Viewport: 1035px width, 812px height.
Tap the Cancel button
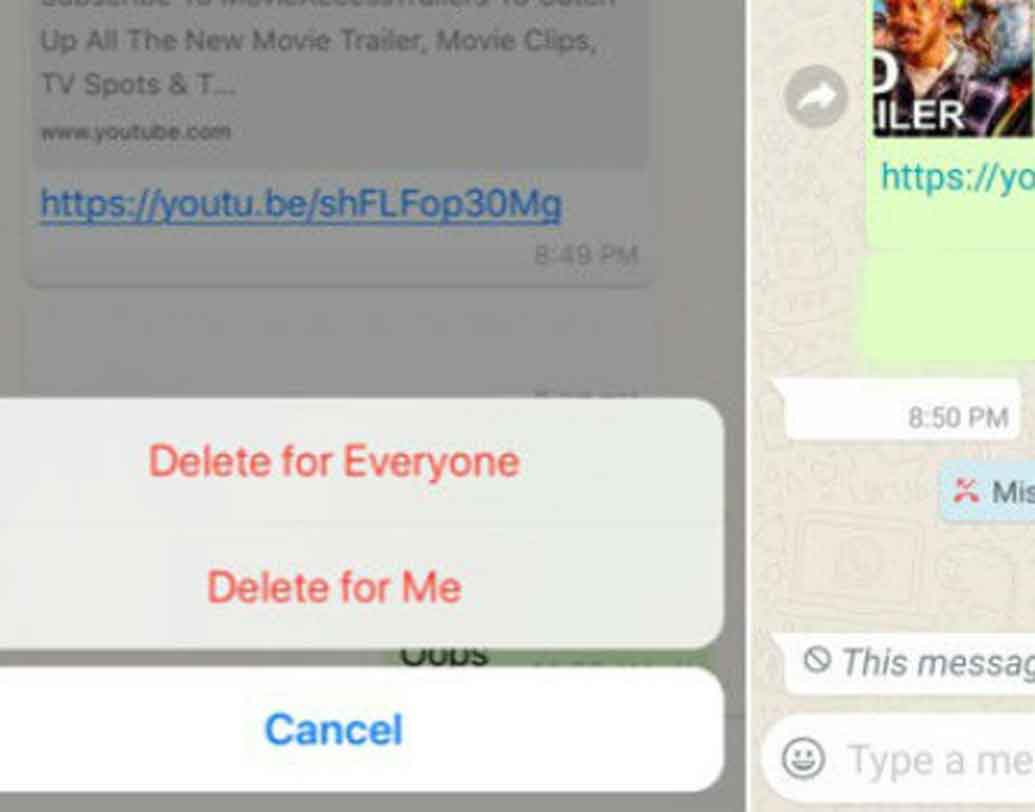(334, 729)
